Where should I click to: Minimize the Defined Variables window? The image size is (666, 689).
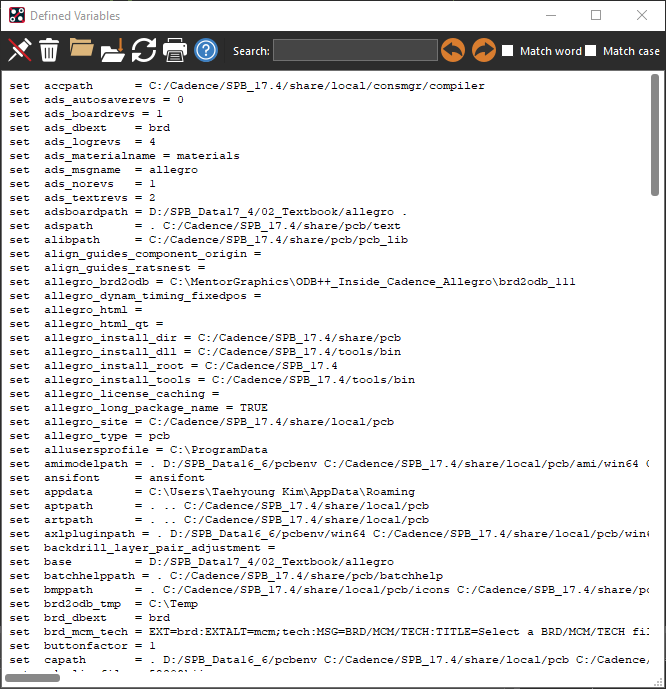tap(551, 15)
